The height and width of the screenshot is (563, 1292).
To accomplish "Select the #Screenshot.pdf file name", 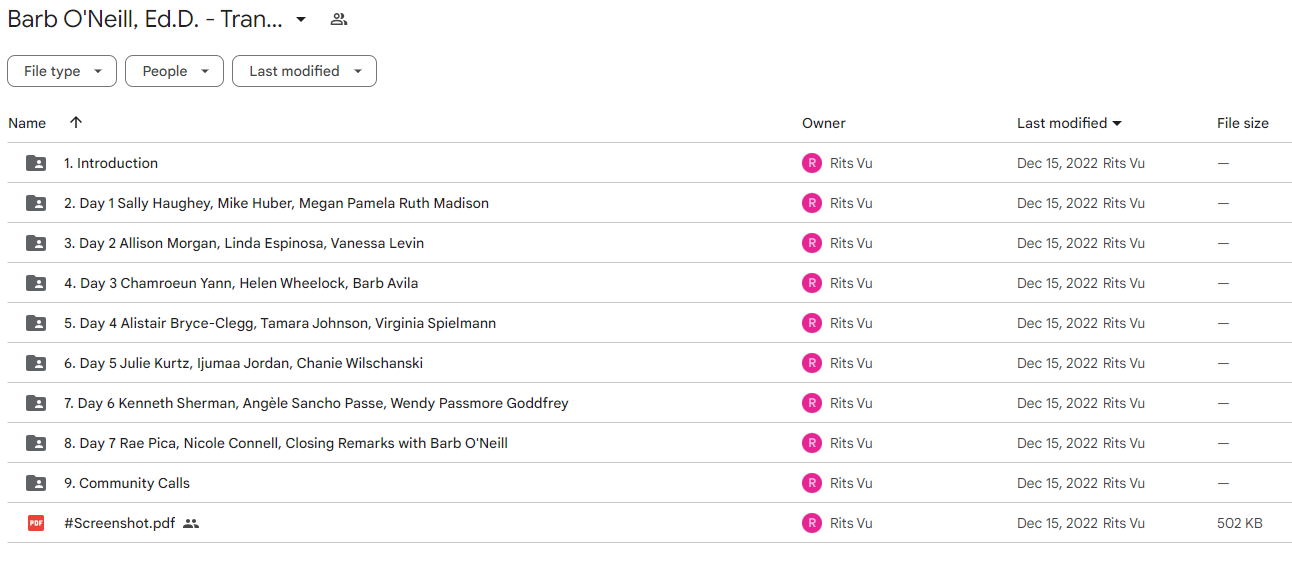I will pyautogui.click(x=120, y=523).
